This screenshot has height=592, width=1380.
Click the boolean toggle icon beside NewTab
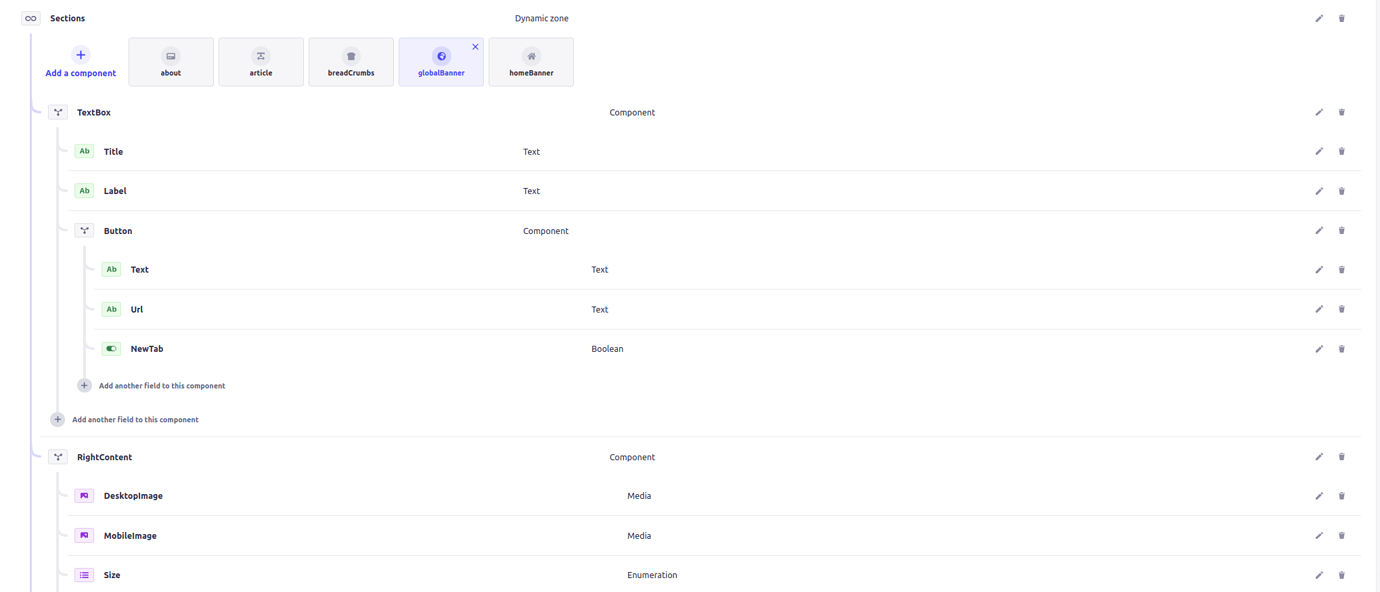[x=110, y=348]
